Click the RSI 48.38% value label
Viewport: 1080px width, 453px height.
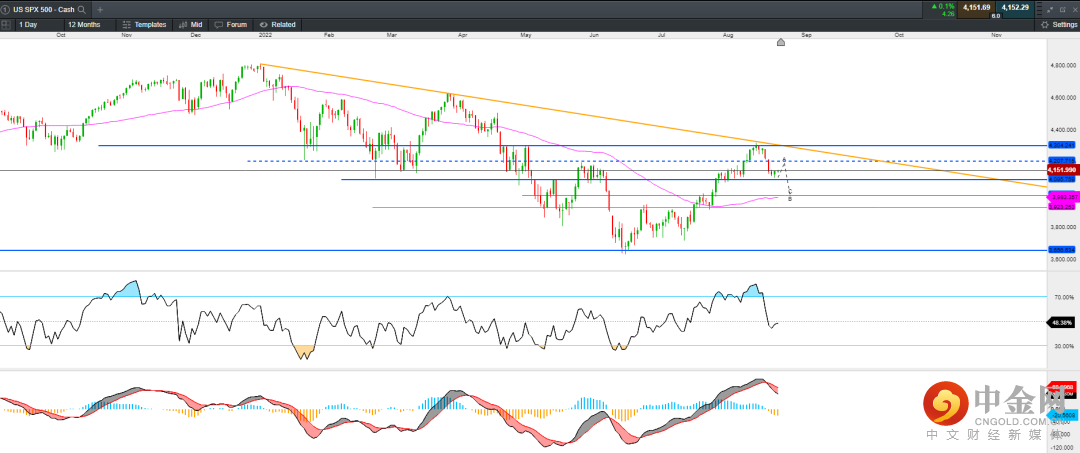[x=1060, y=322]
